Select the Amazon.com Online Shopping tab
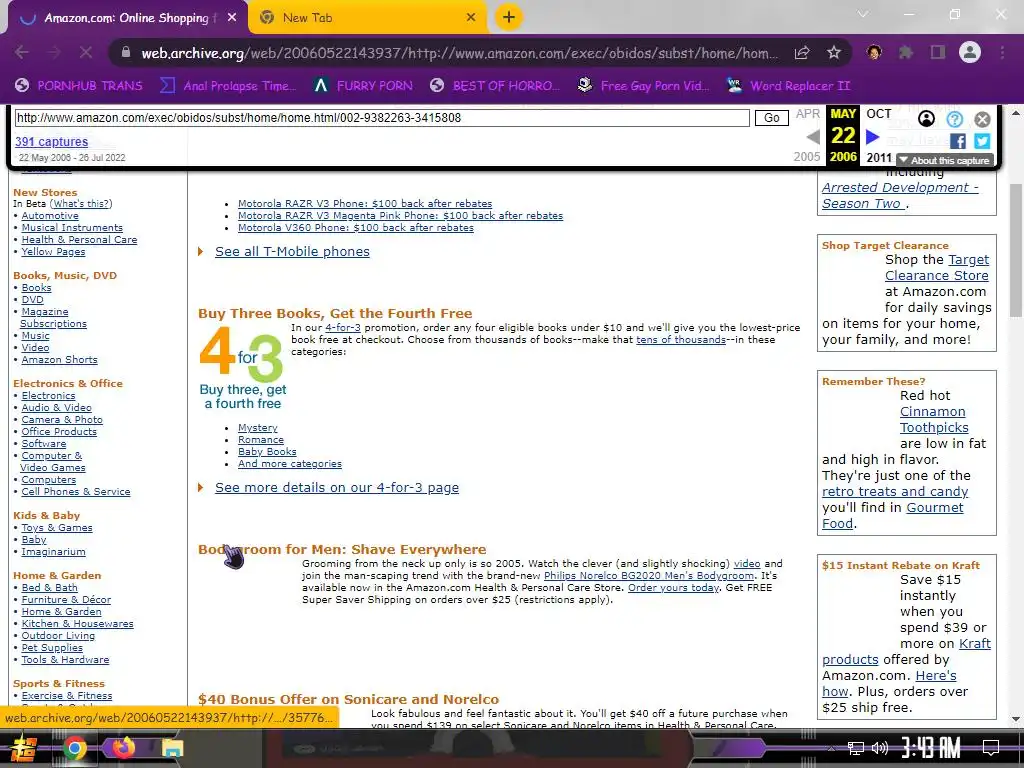The width and height of the screenshot is (1024, 768). [x=127, y=18]
